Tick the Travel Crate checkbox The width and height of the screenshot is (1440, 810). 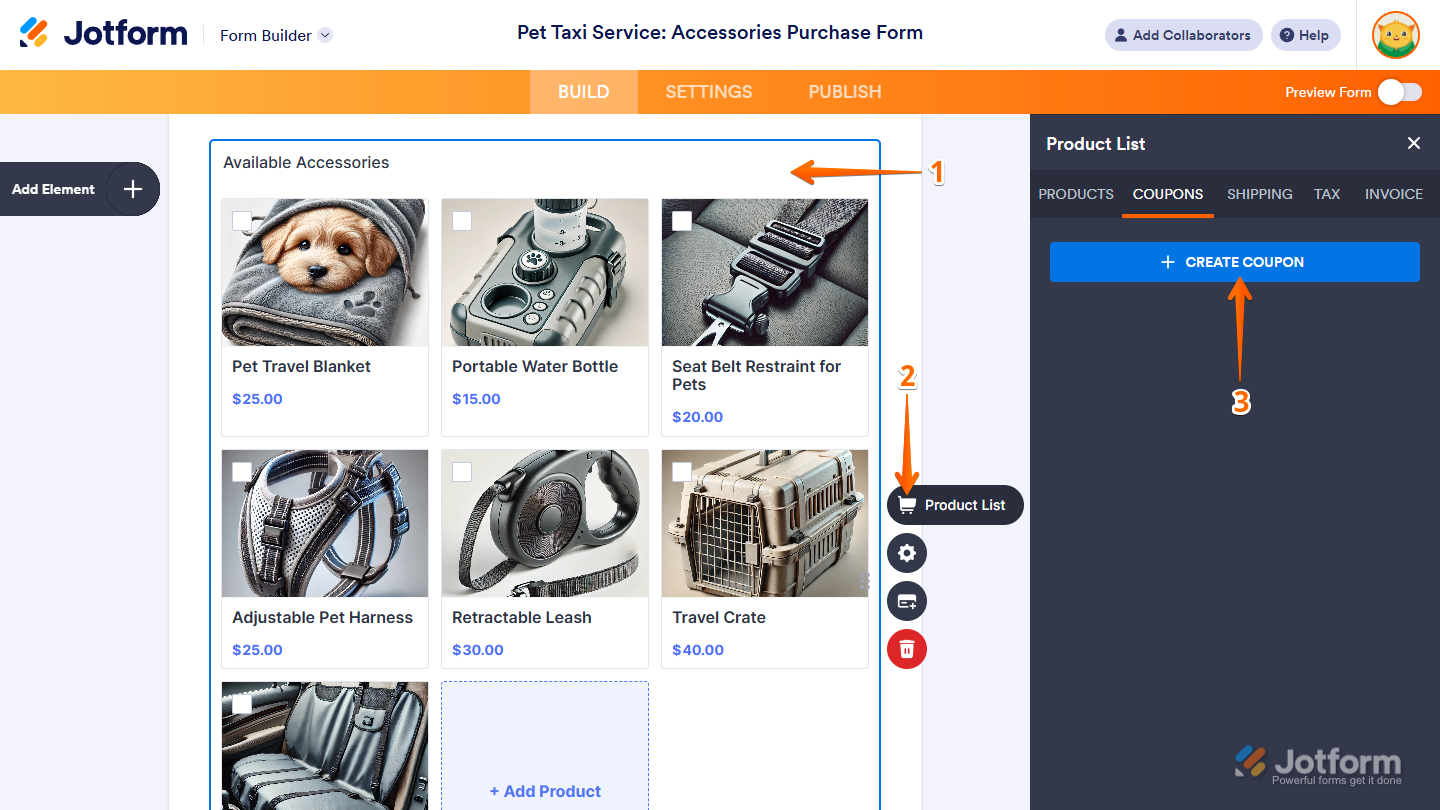coord(682,472)
